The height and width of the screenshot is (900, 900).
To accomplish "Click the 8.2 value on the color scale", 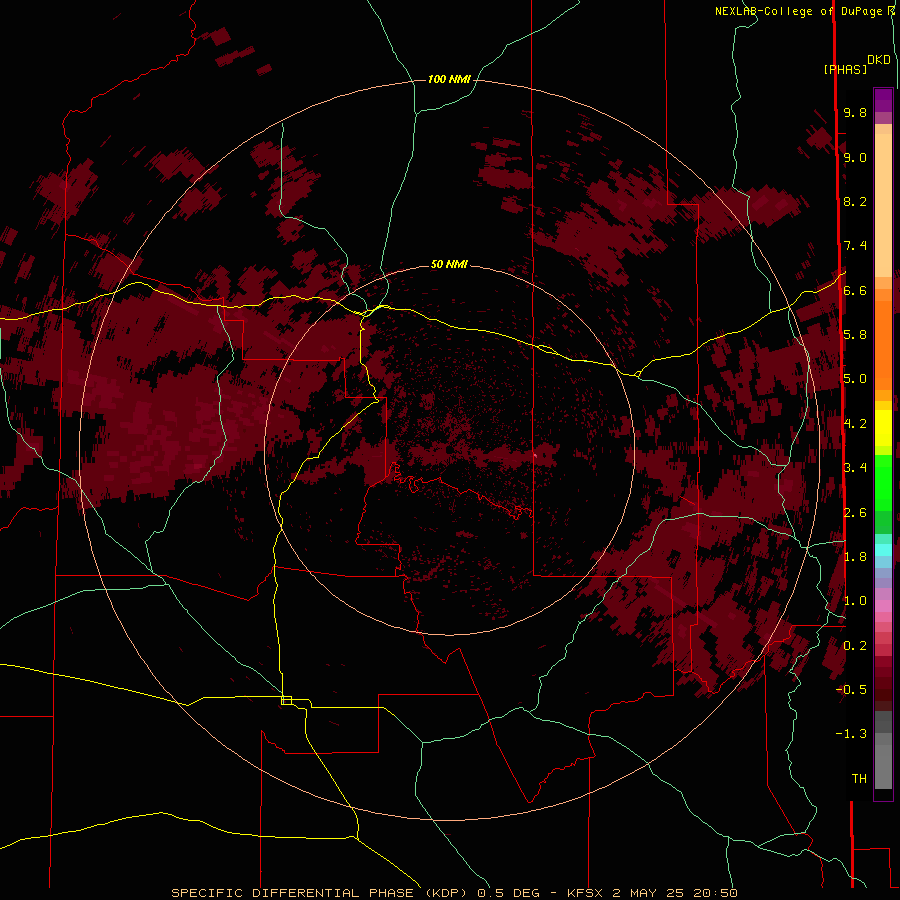I will (x=855, y=201).
